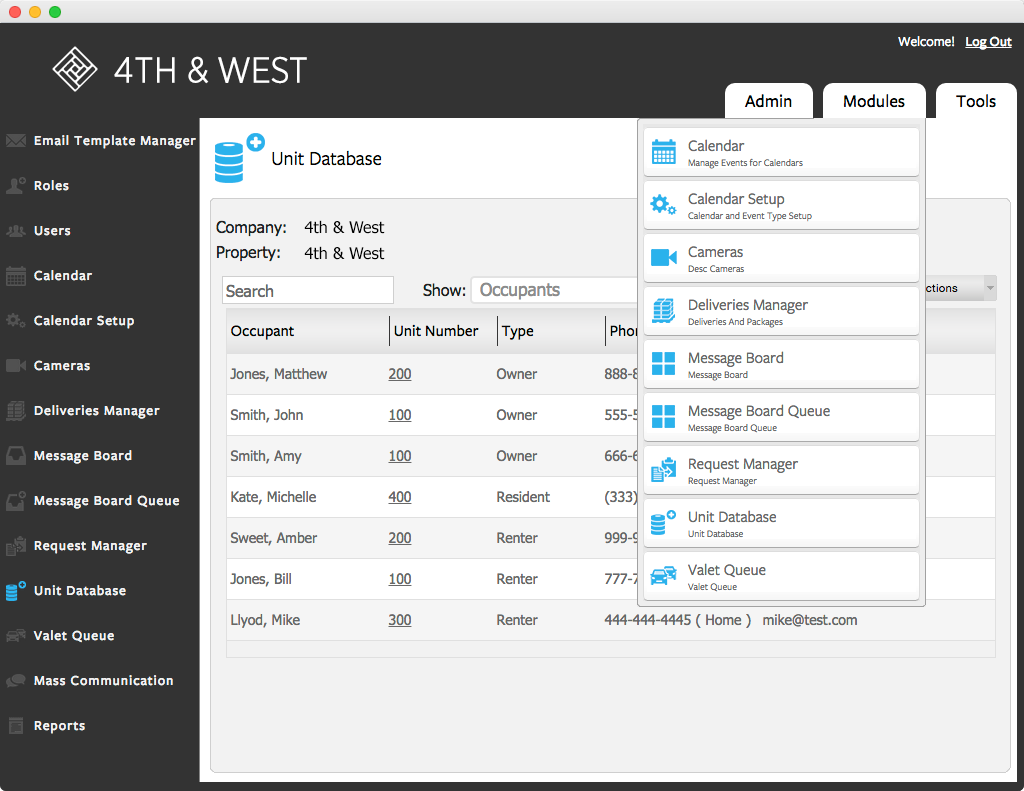The height and width of the screenshot is (791, 1024).
Task: Click the Calendar Setup gears icon in Modules
Action: (663, 204)
